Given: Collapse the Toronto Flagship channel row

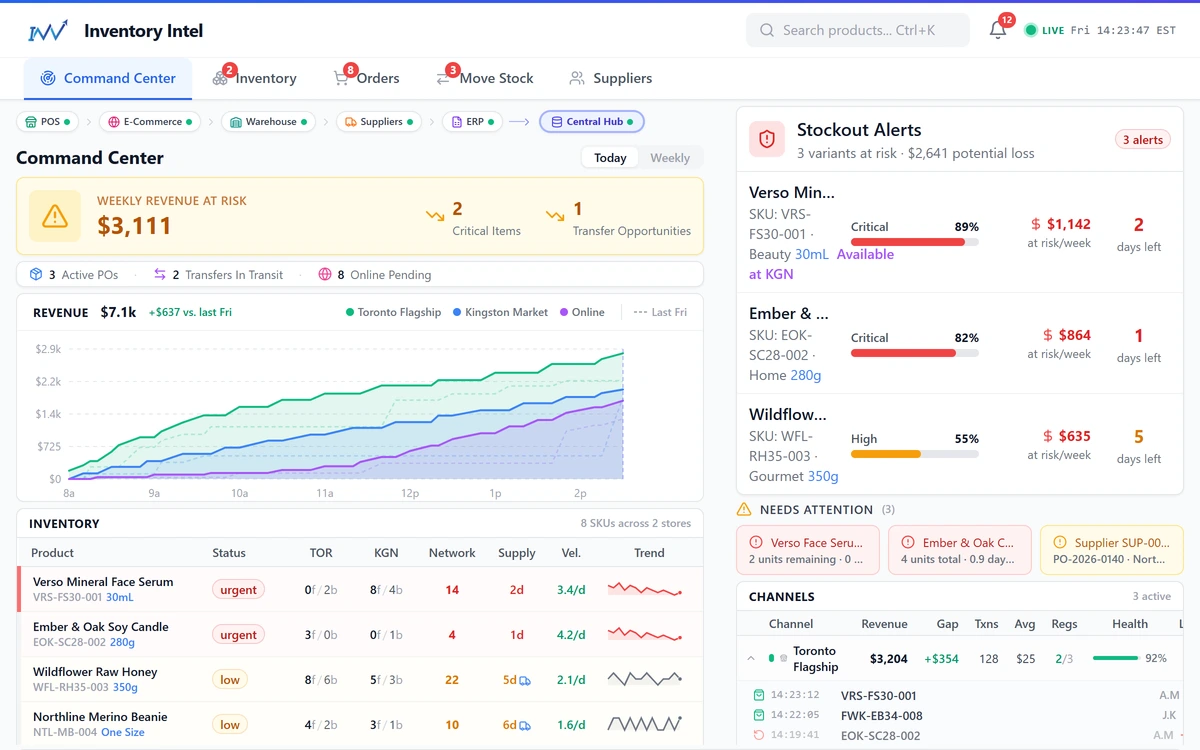Looking at the screenshot, I should click(x=751, y=659).
